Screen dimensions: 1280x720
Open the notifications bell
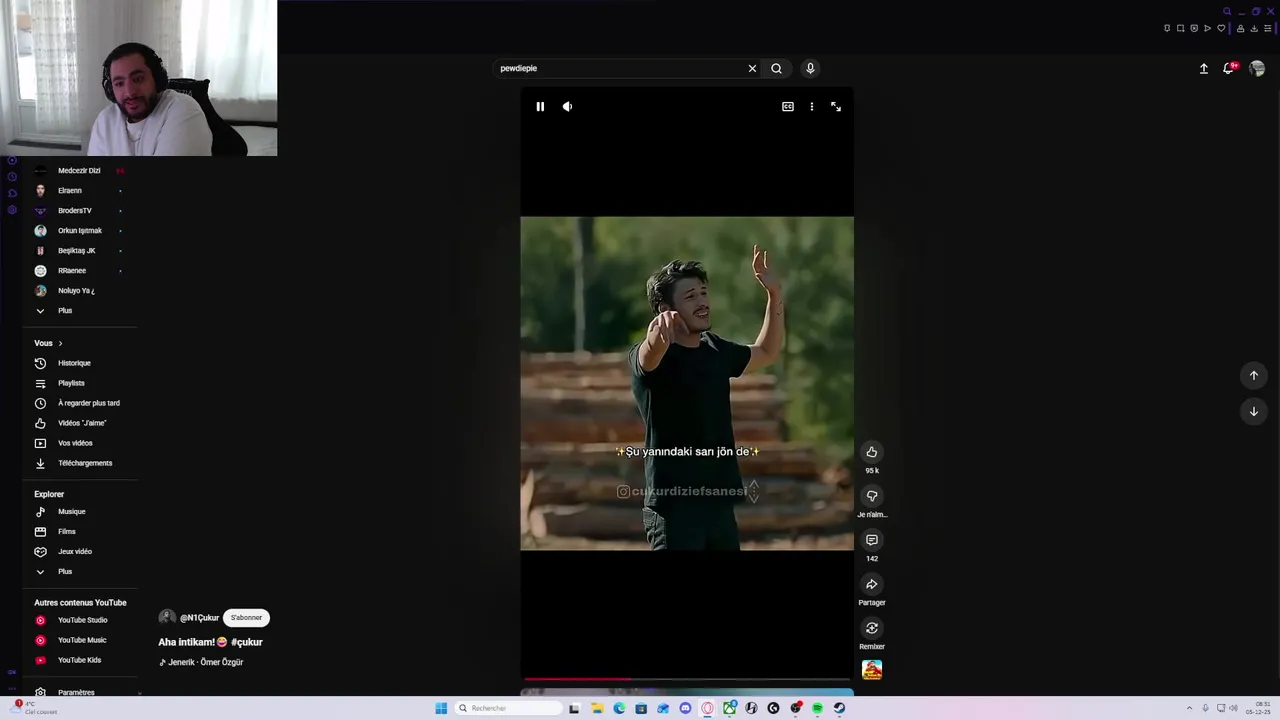coord(1229,68)
